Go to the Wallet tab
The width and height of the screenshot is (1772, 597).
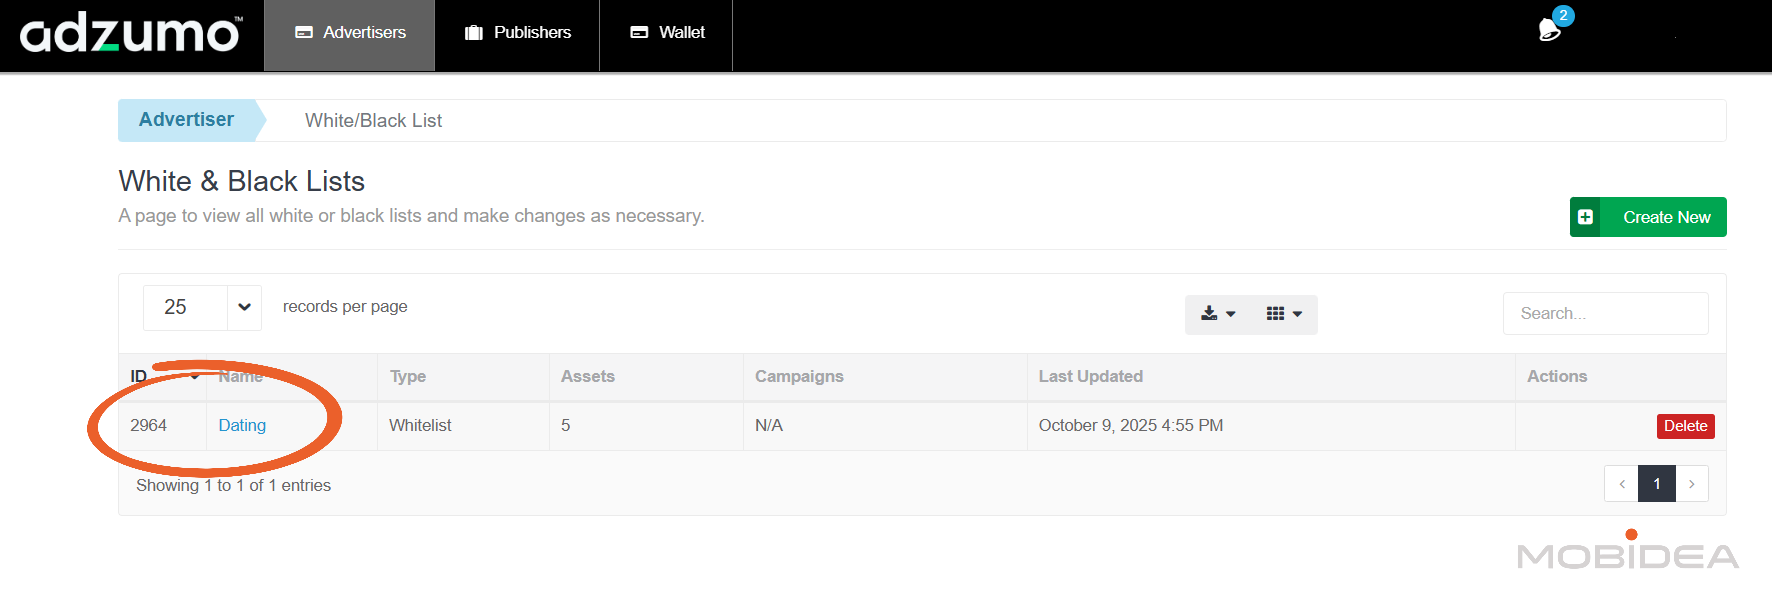click(x=667, y=33)
